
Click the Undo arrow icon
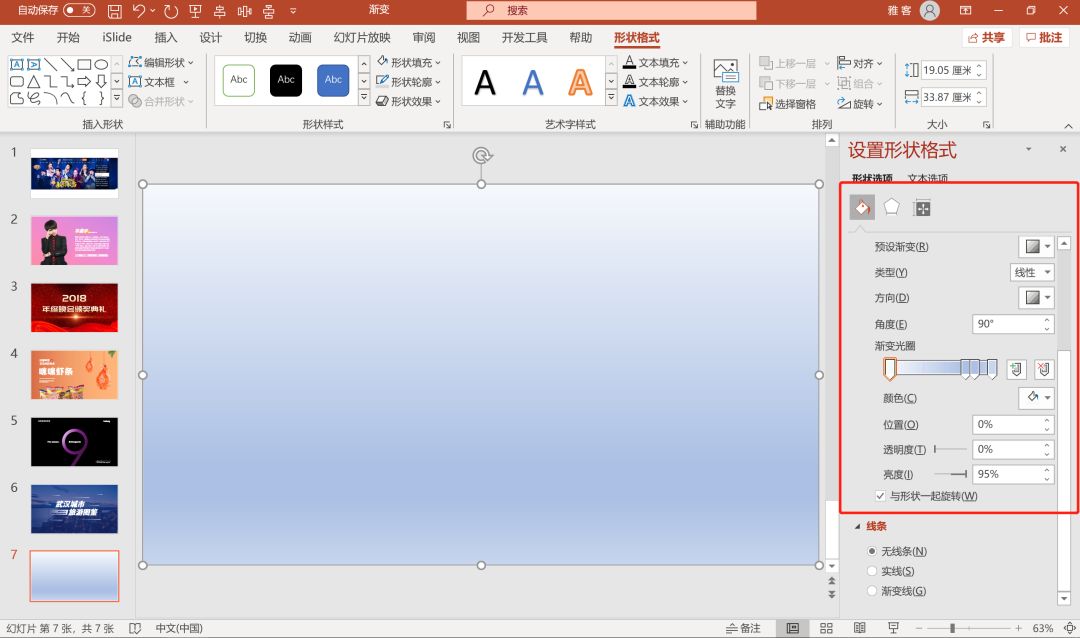click(x=139, y=10)
